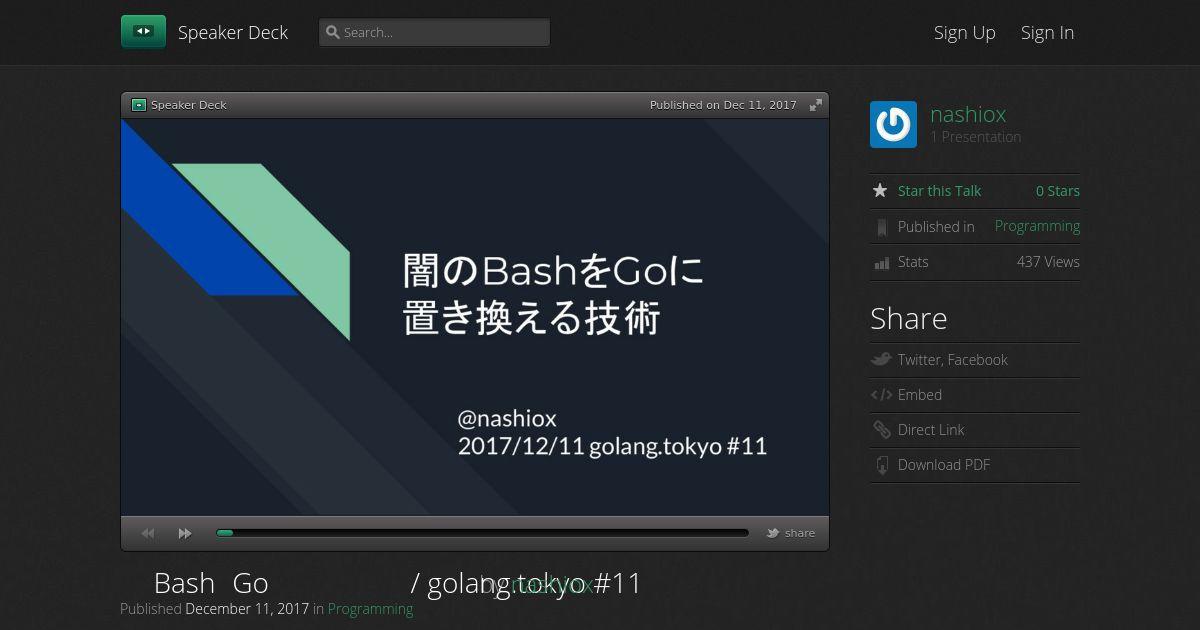This screenshot has height=630, width=1200.
Task: Go to previous slide with rewind button
Action: point(148,533)
